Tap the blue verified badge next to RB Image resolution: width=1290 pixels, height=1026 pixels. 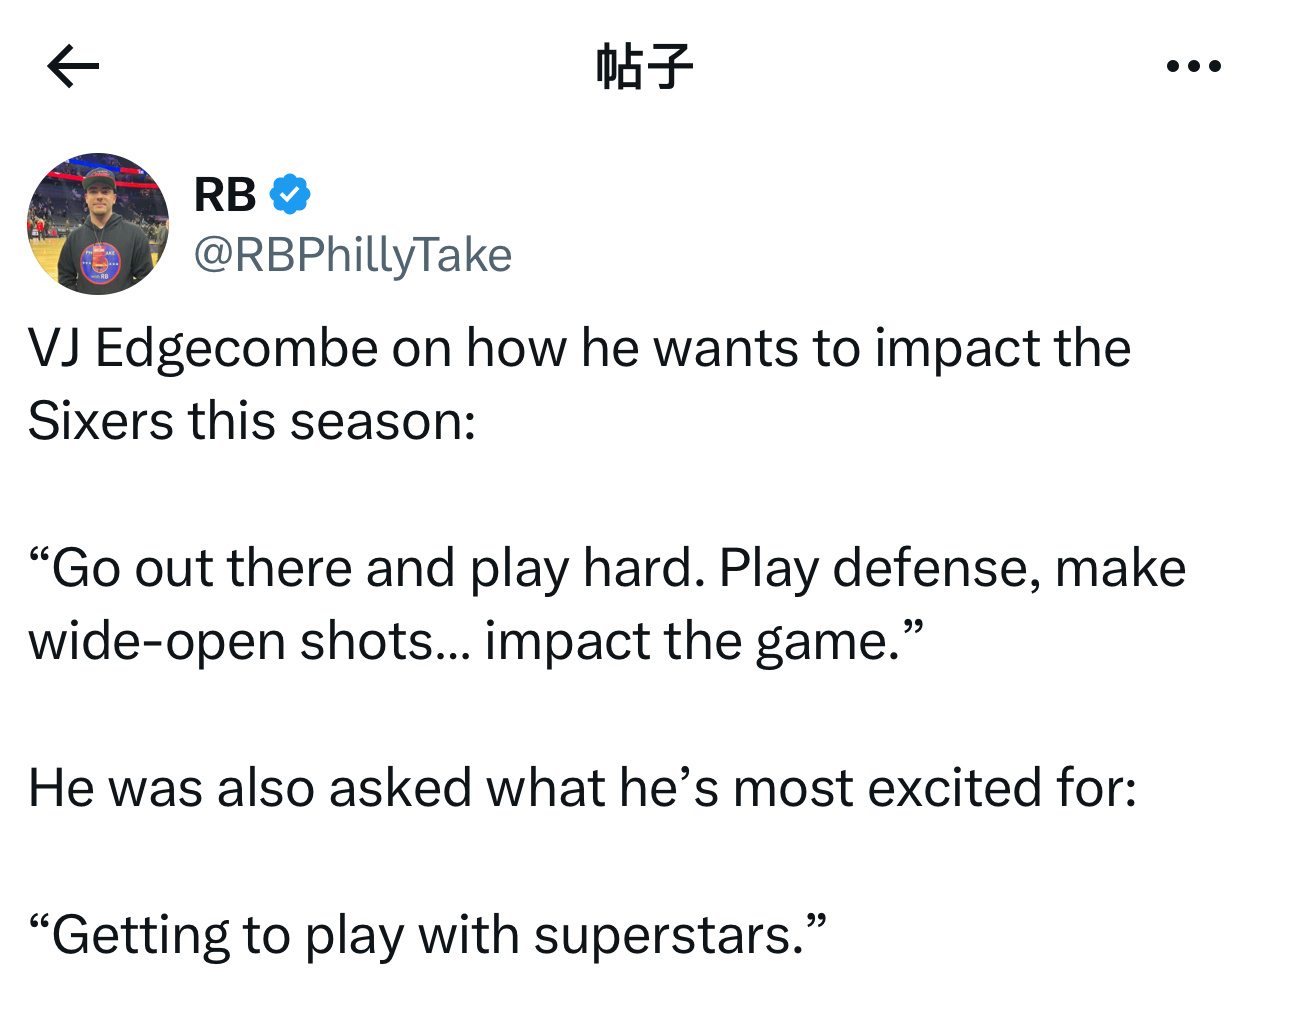click(290, 194)
